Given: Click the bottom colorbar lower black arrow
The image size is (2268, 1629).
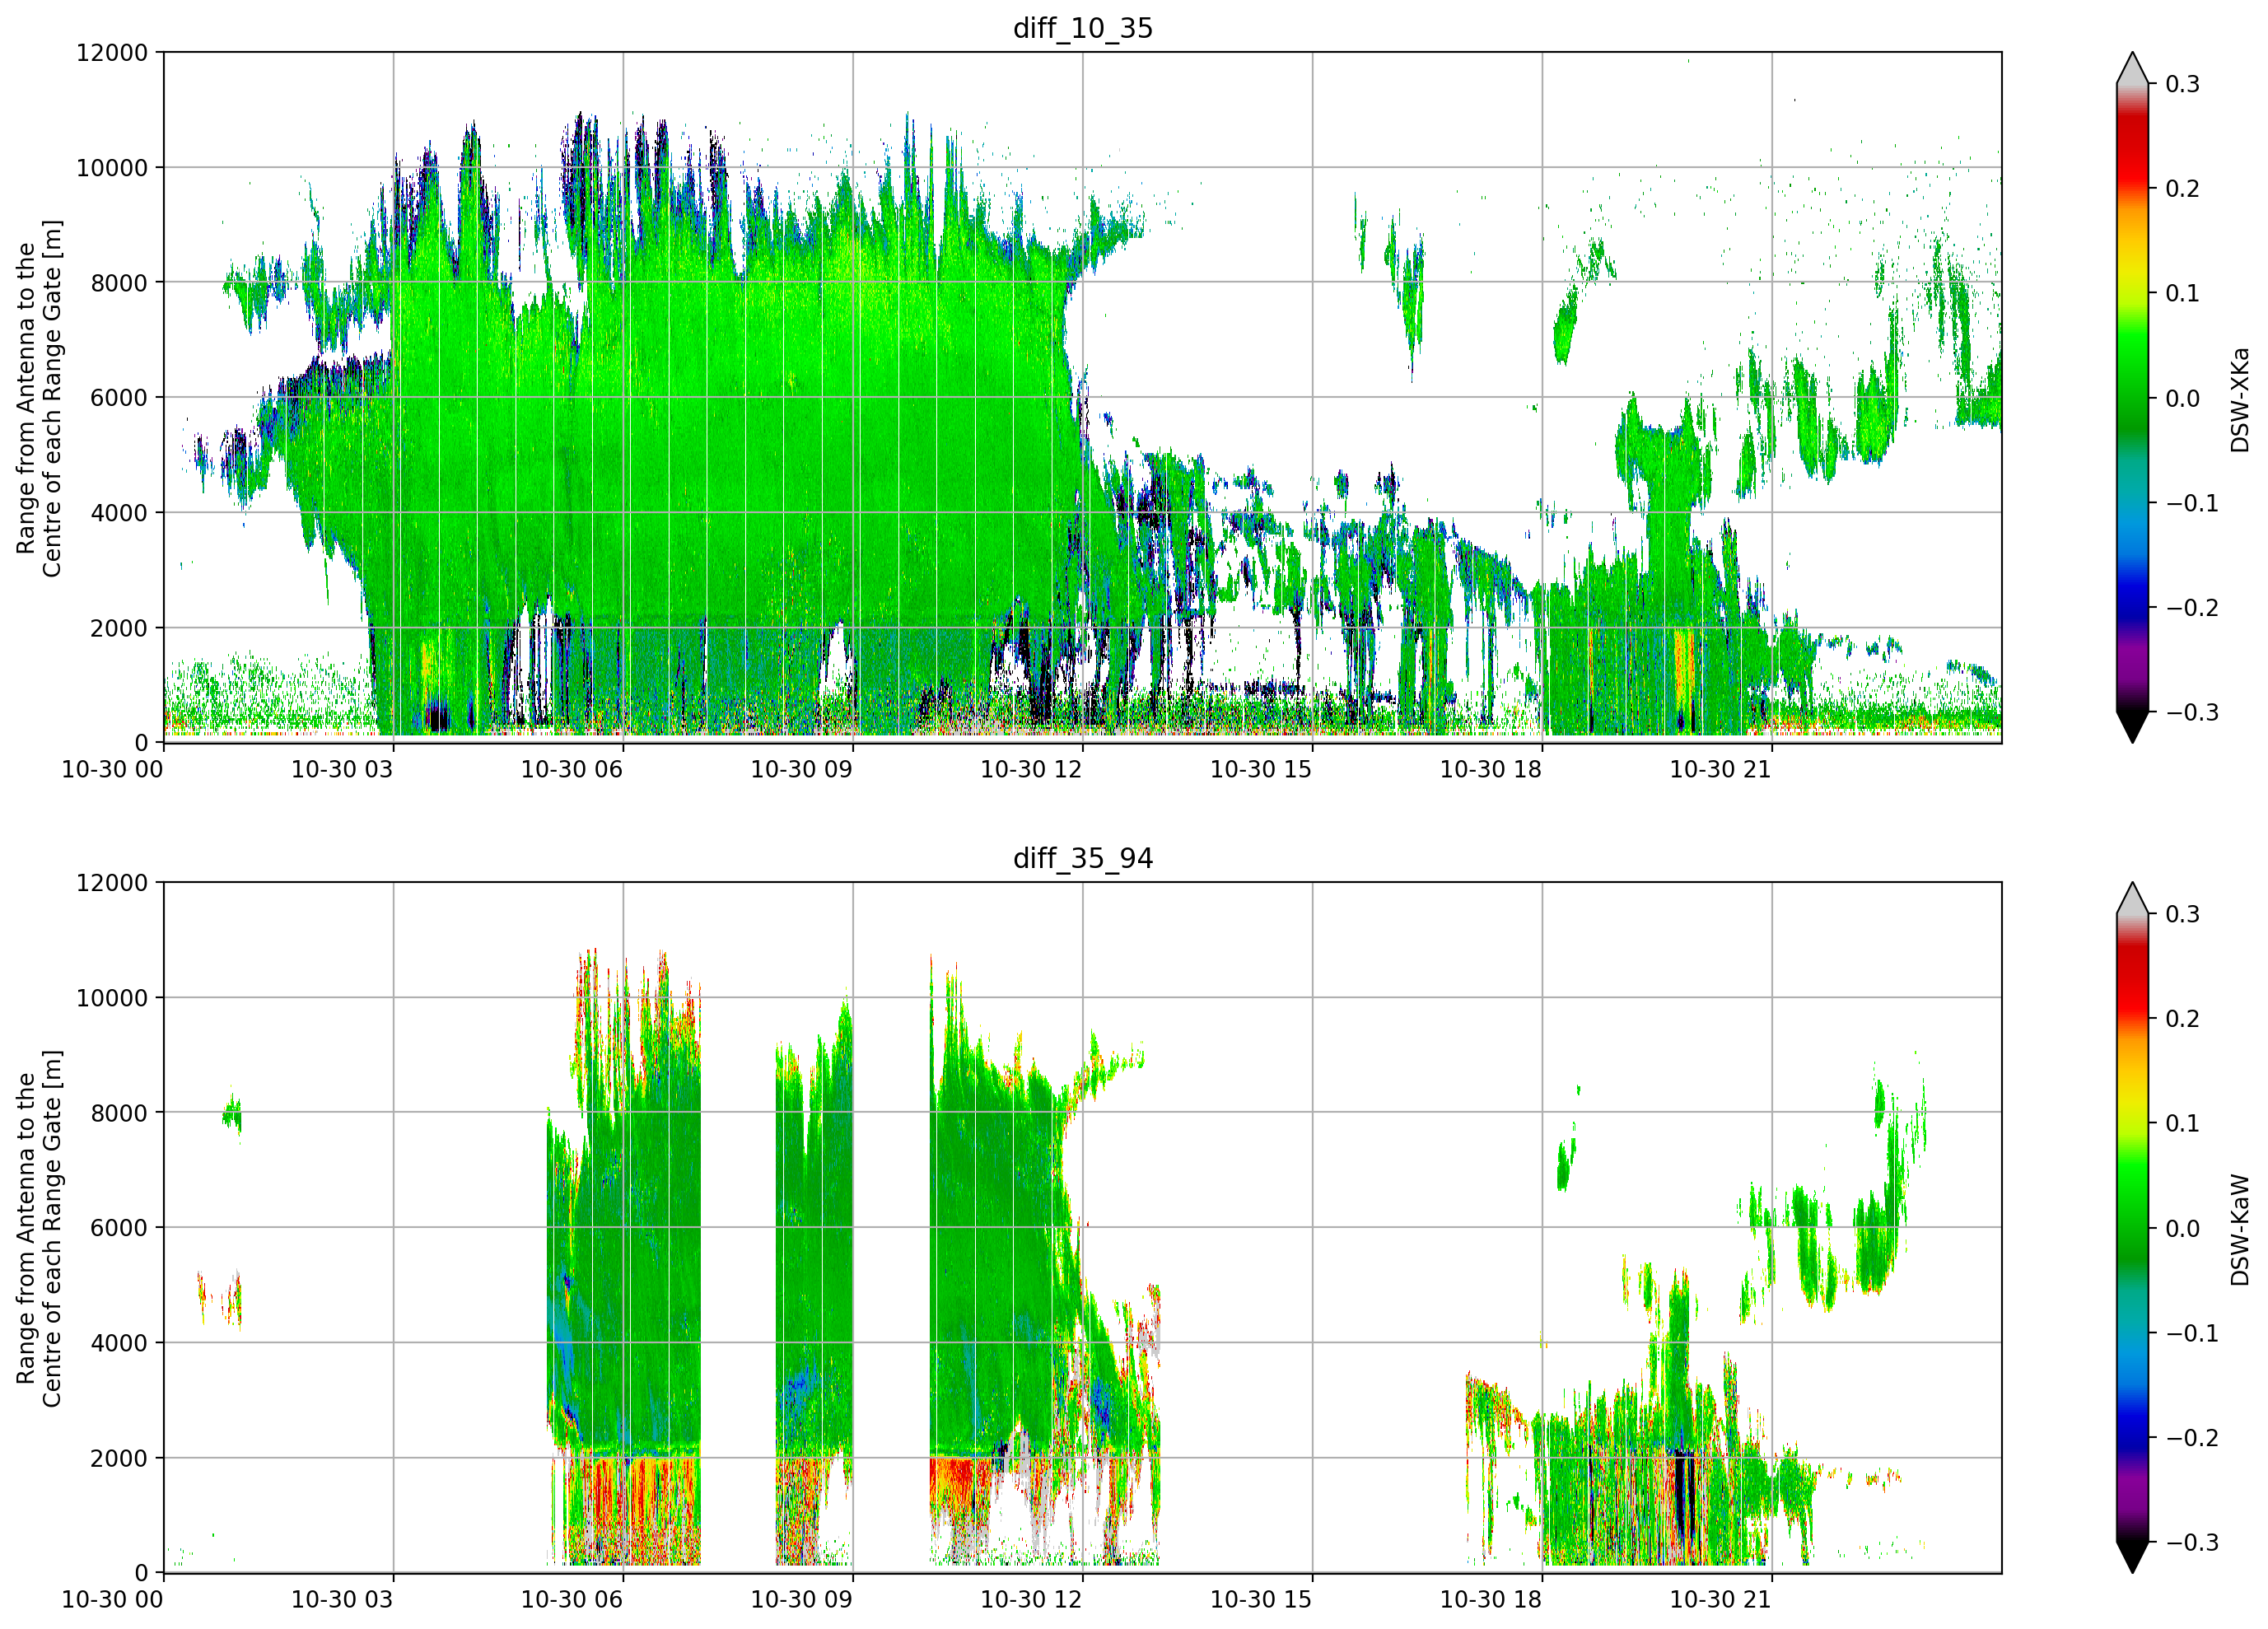Looking at the screenshot, I should pyautogui.click(x=2132, y=1557).
